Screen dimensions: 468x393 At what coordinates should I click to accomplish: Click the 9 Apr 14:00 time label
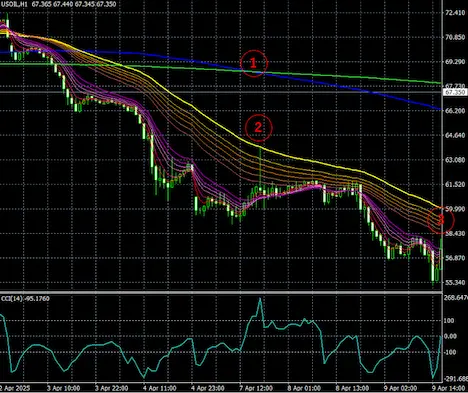point(448,388)
